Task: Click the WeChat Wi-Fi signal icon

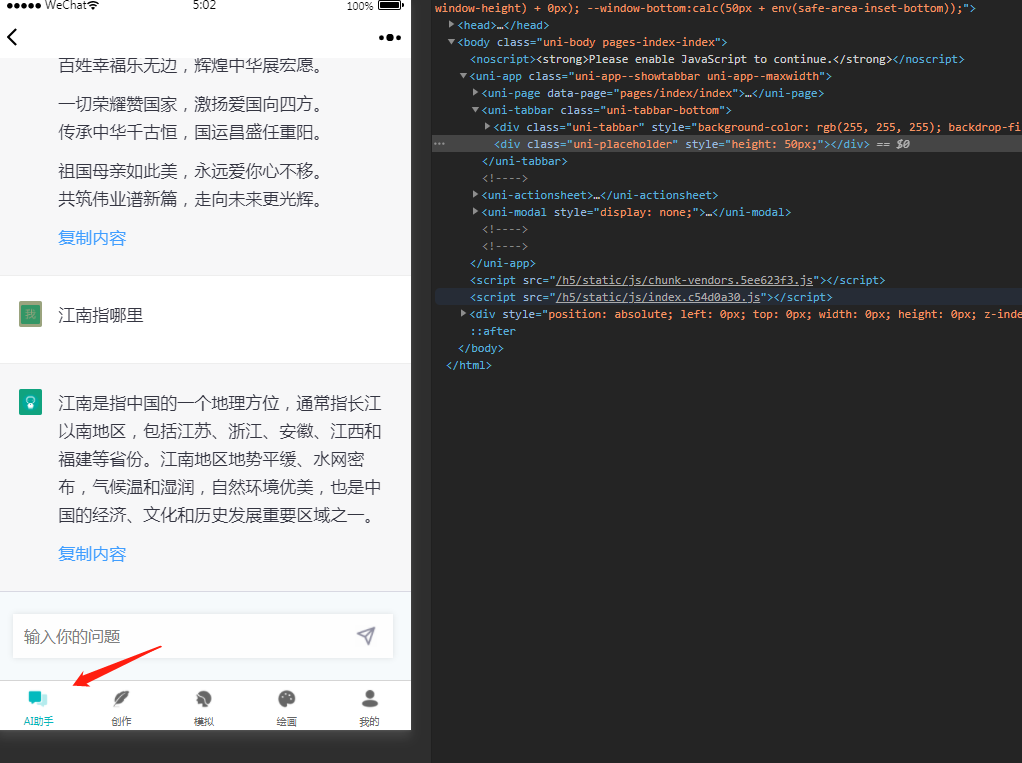Action: tap(93, 5)
